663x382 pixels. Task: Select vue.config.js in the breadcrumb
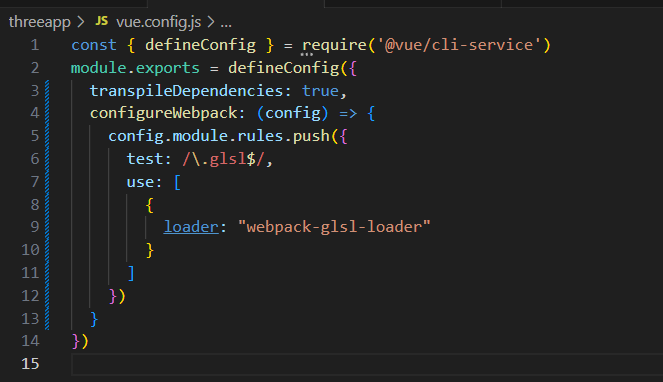click(159, 22)
